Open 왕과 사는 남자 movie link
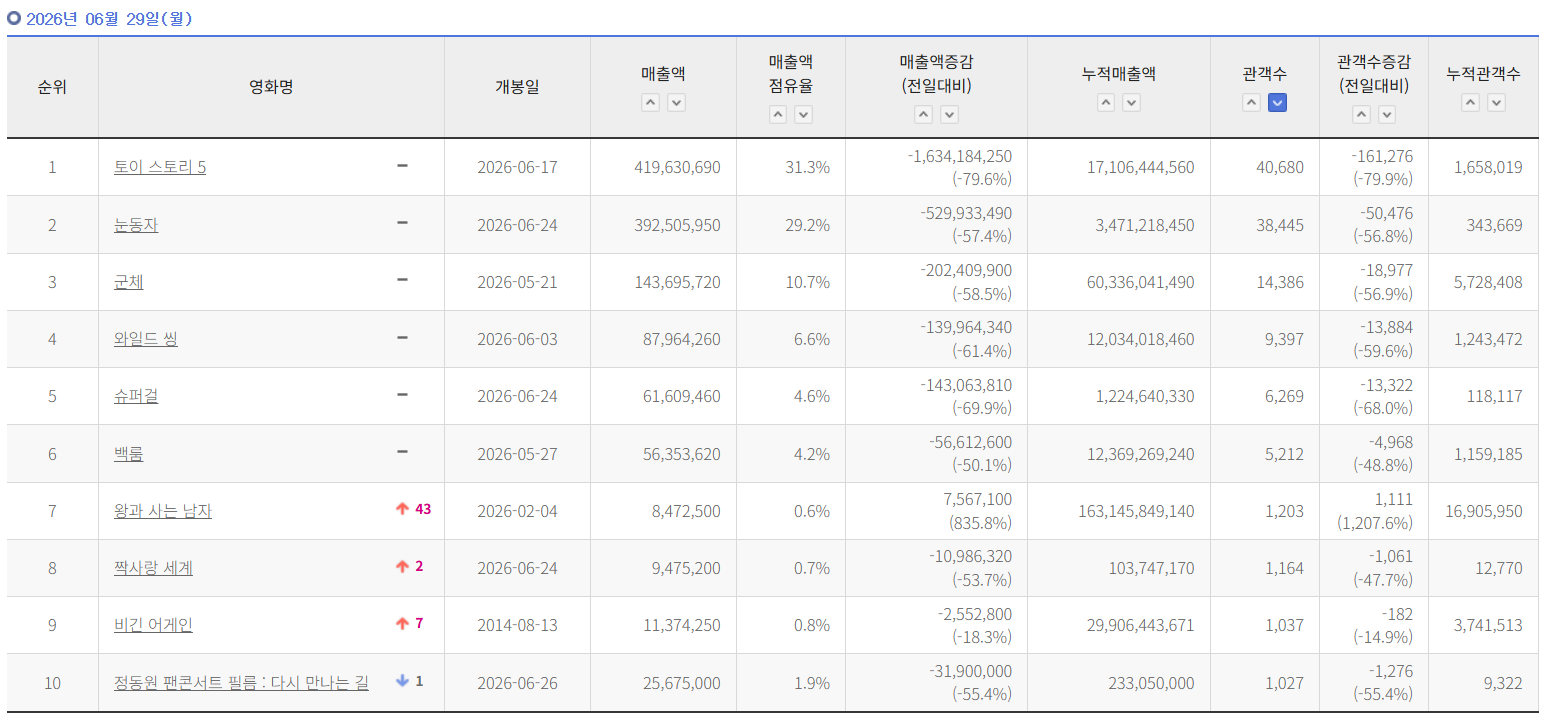Image resolution: width=1541 pixels, height=713 pixels. point(163,511)
